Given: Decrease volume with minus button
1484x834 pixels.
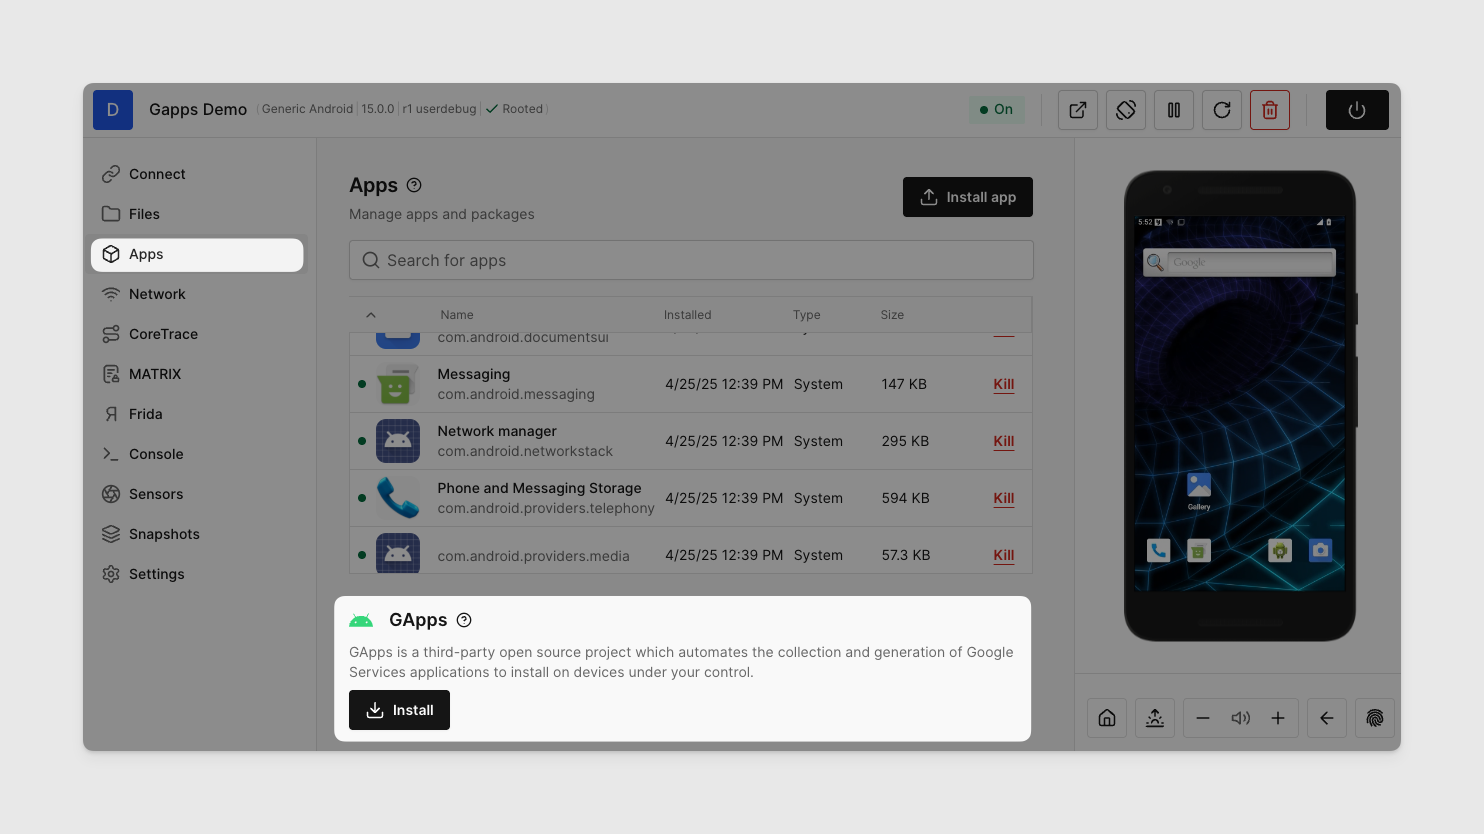Looking at the screenshot, I should click(1203, 718).
